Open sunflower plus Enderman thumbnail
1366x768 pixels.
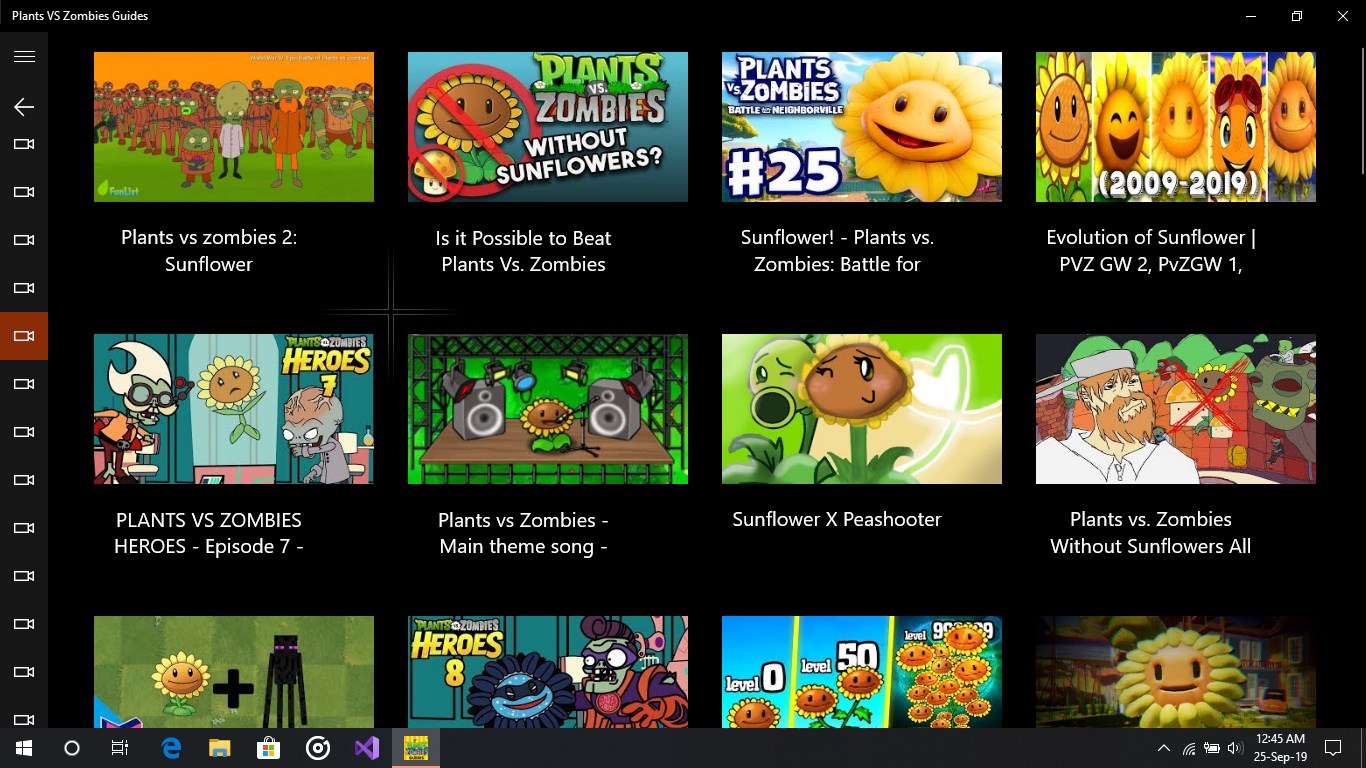(x=234, y=672)
